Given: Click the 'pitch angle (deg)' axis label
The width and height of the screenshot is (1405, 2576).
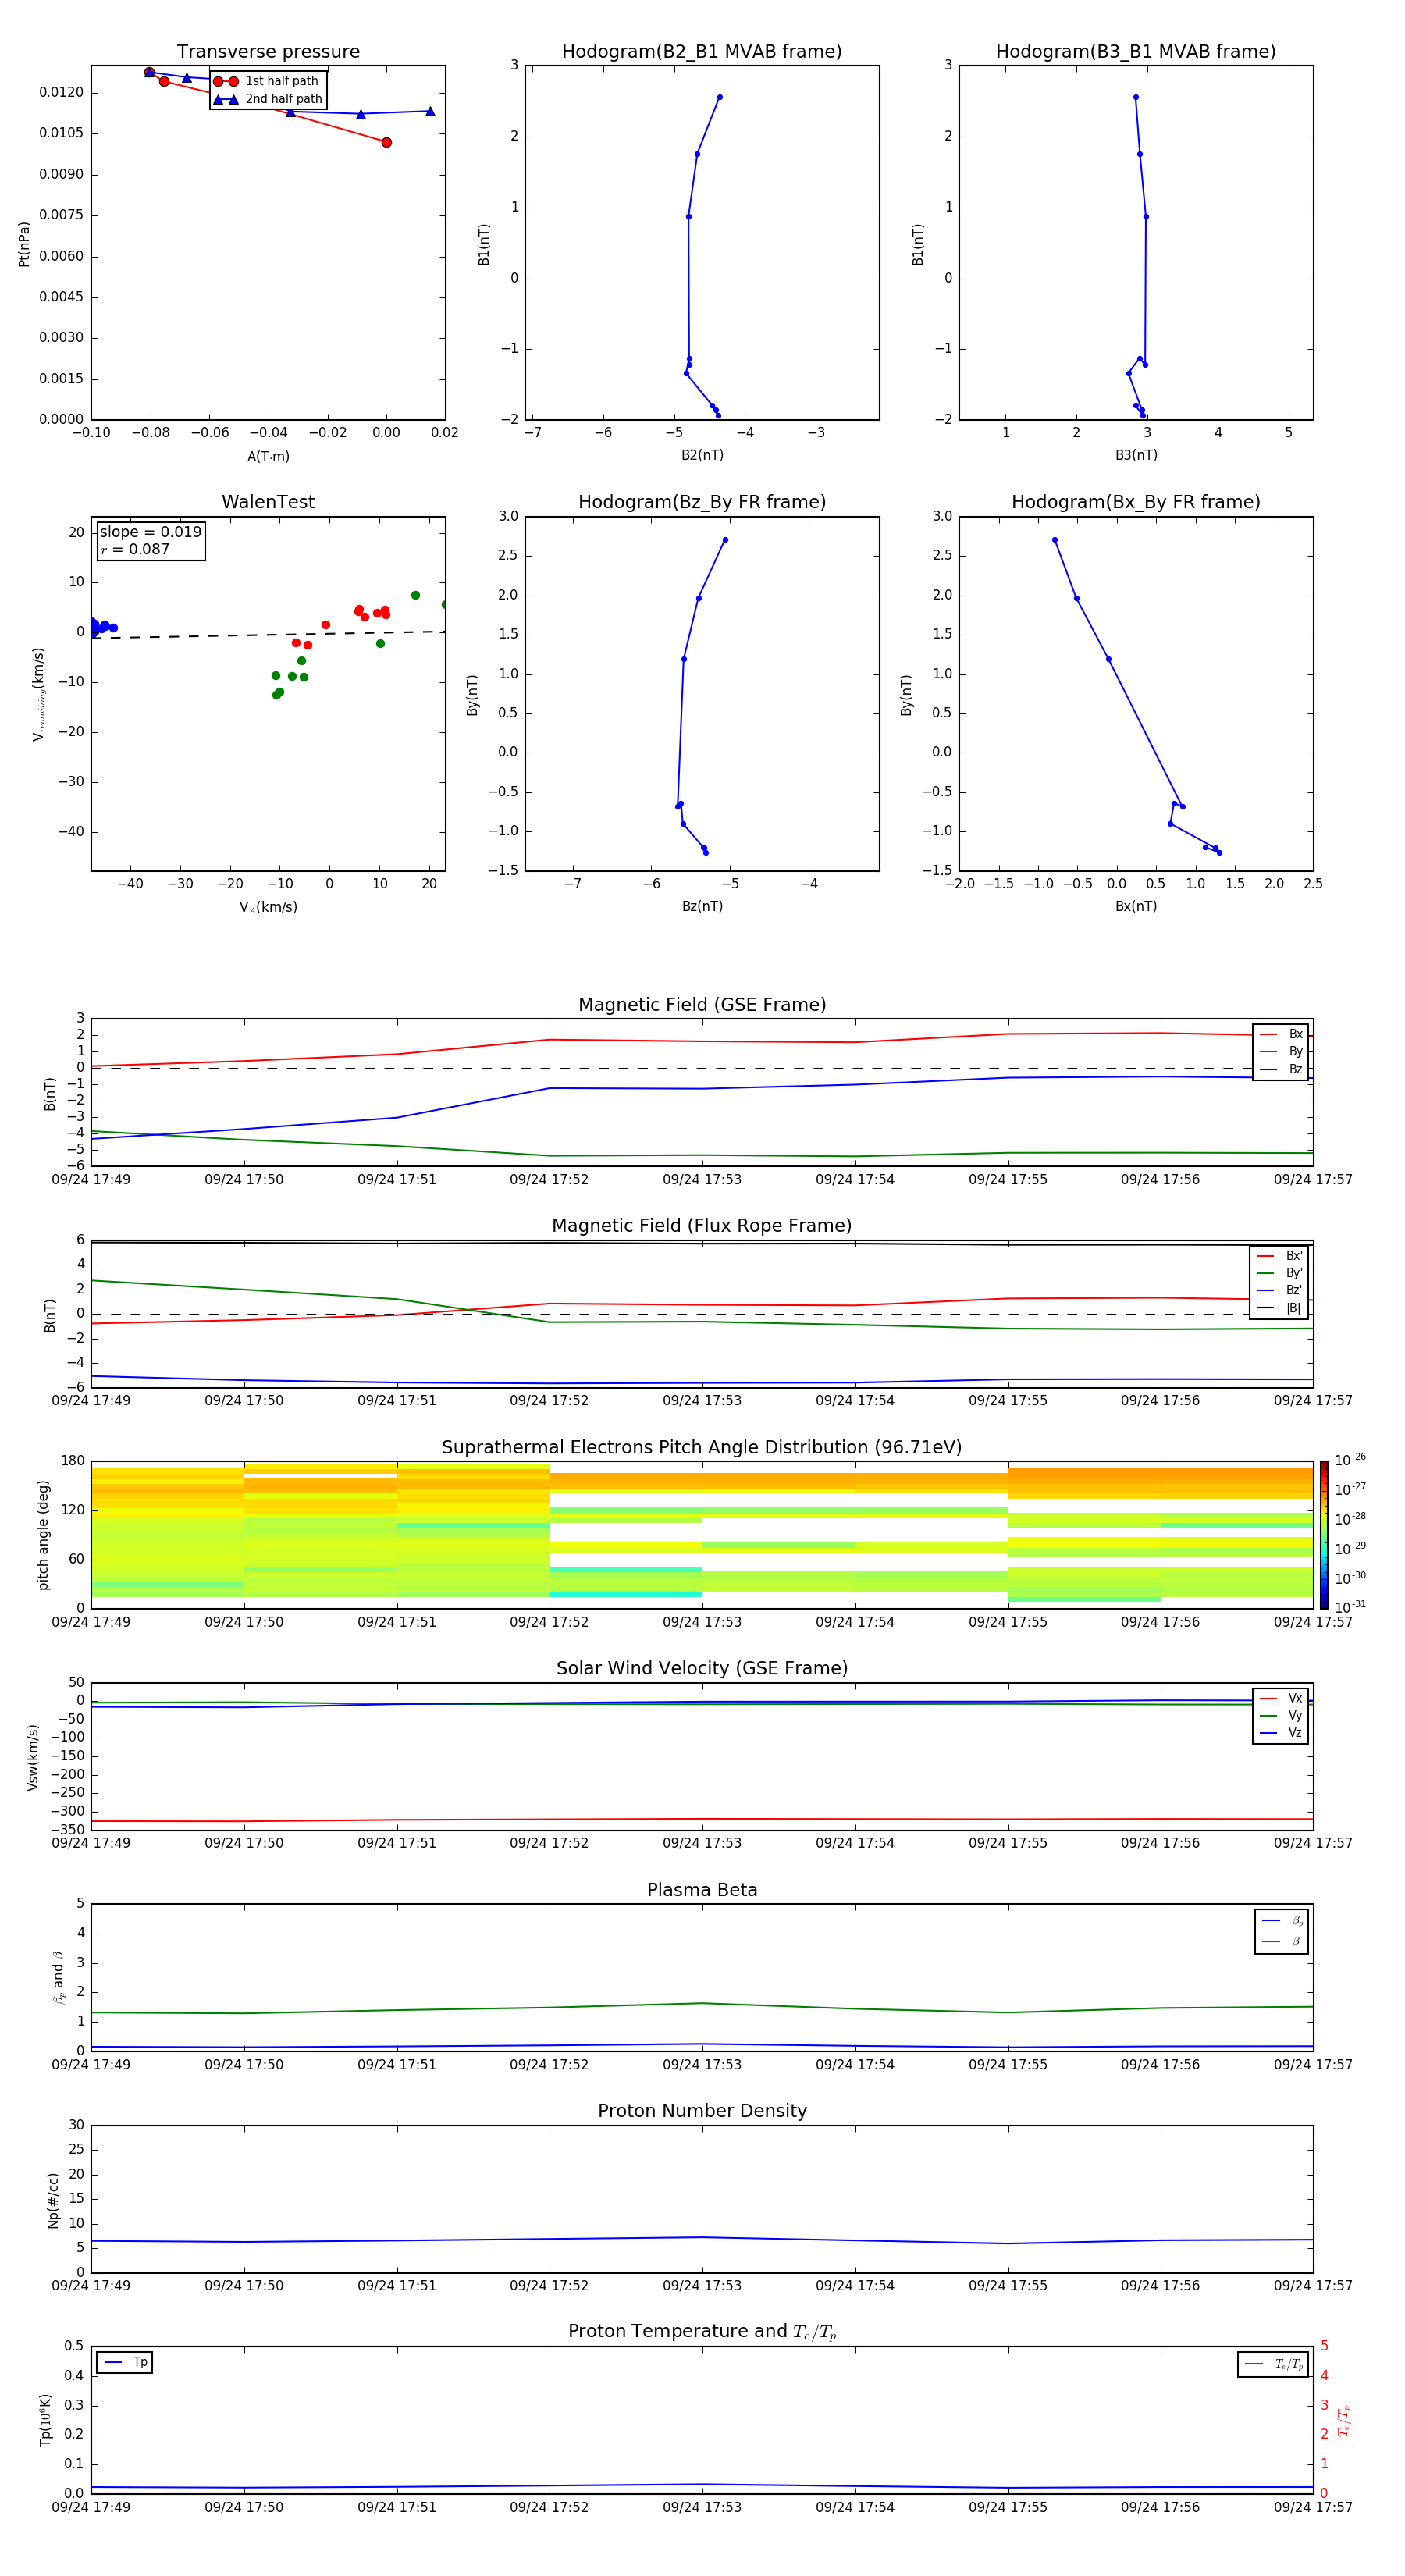Looking at the screenshot, I should [x=43, y=1535].
